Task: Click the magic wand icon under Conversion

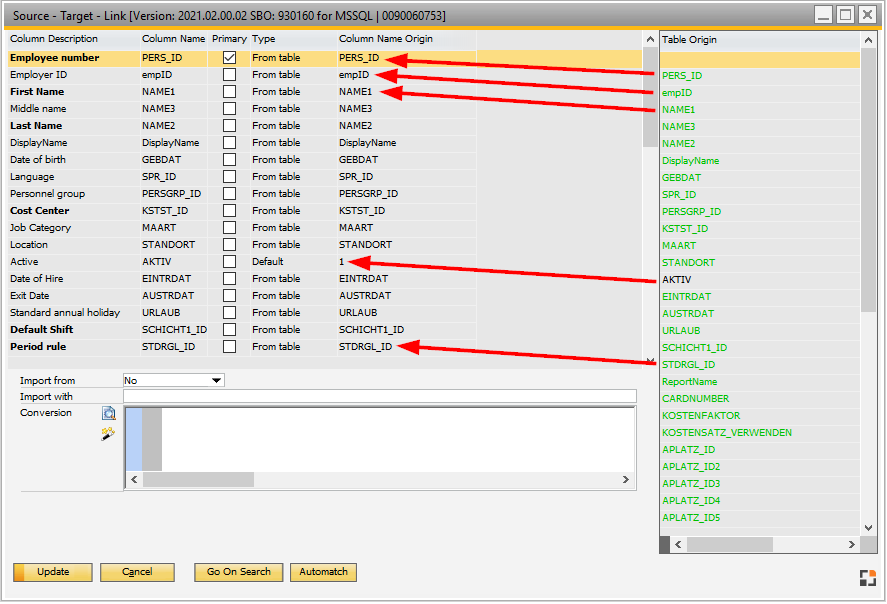Action: 109,434
